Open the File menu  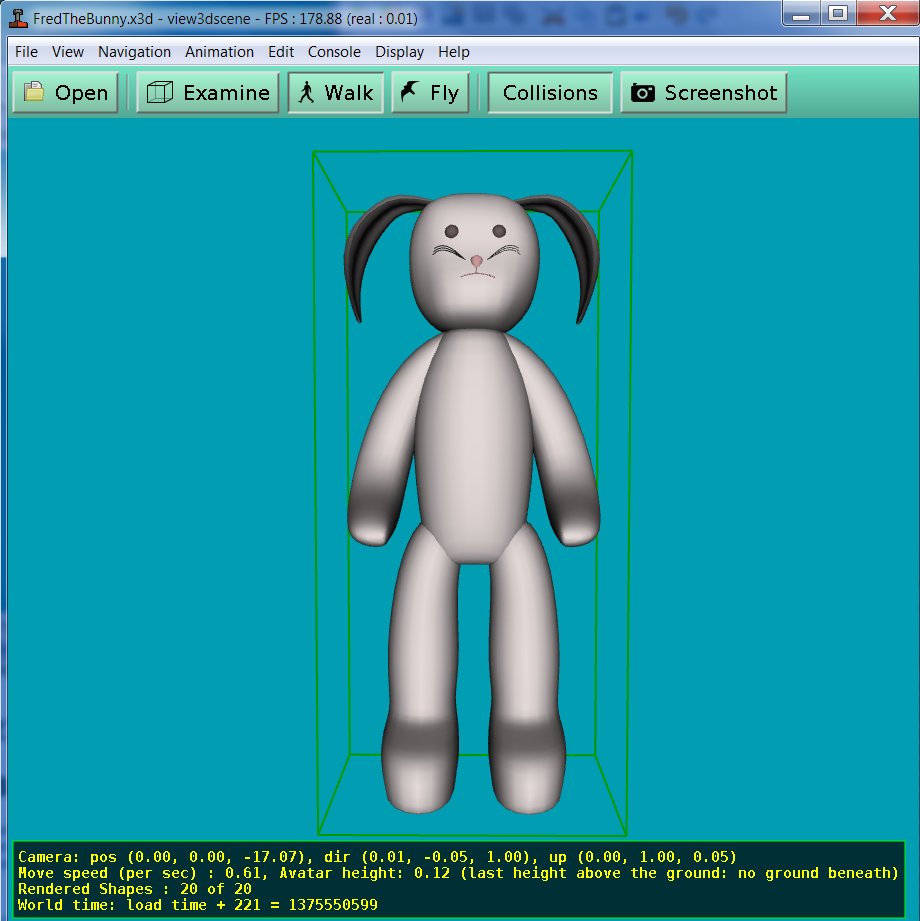click(26, 52)
